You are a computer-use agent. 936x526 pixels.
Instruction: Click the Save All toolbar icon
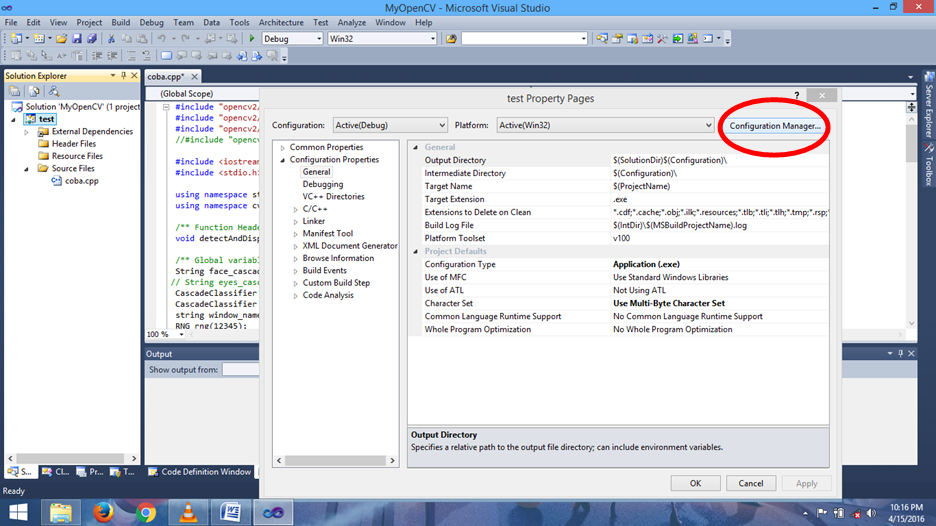(x=92, y=39)
